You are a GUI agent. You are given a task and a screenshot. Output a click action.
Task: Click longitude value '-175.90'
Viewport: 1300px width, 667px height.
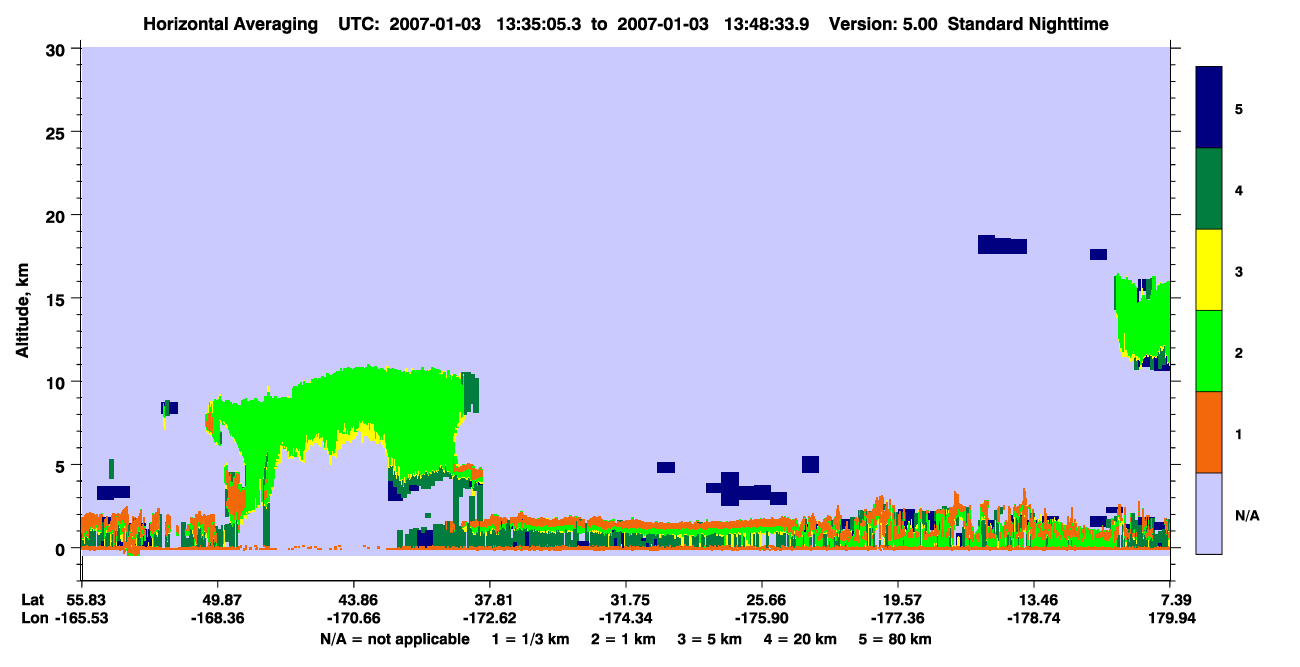(762, 618)
